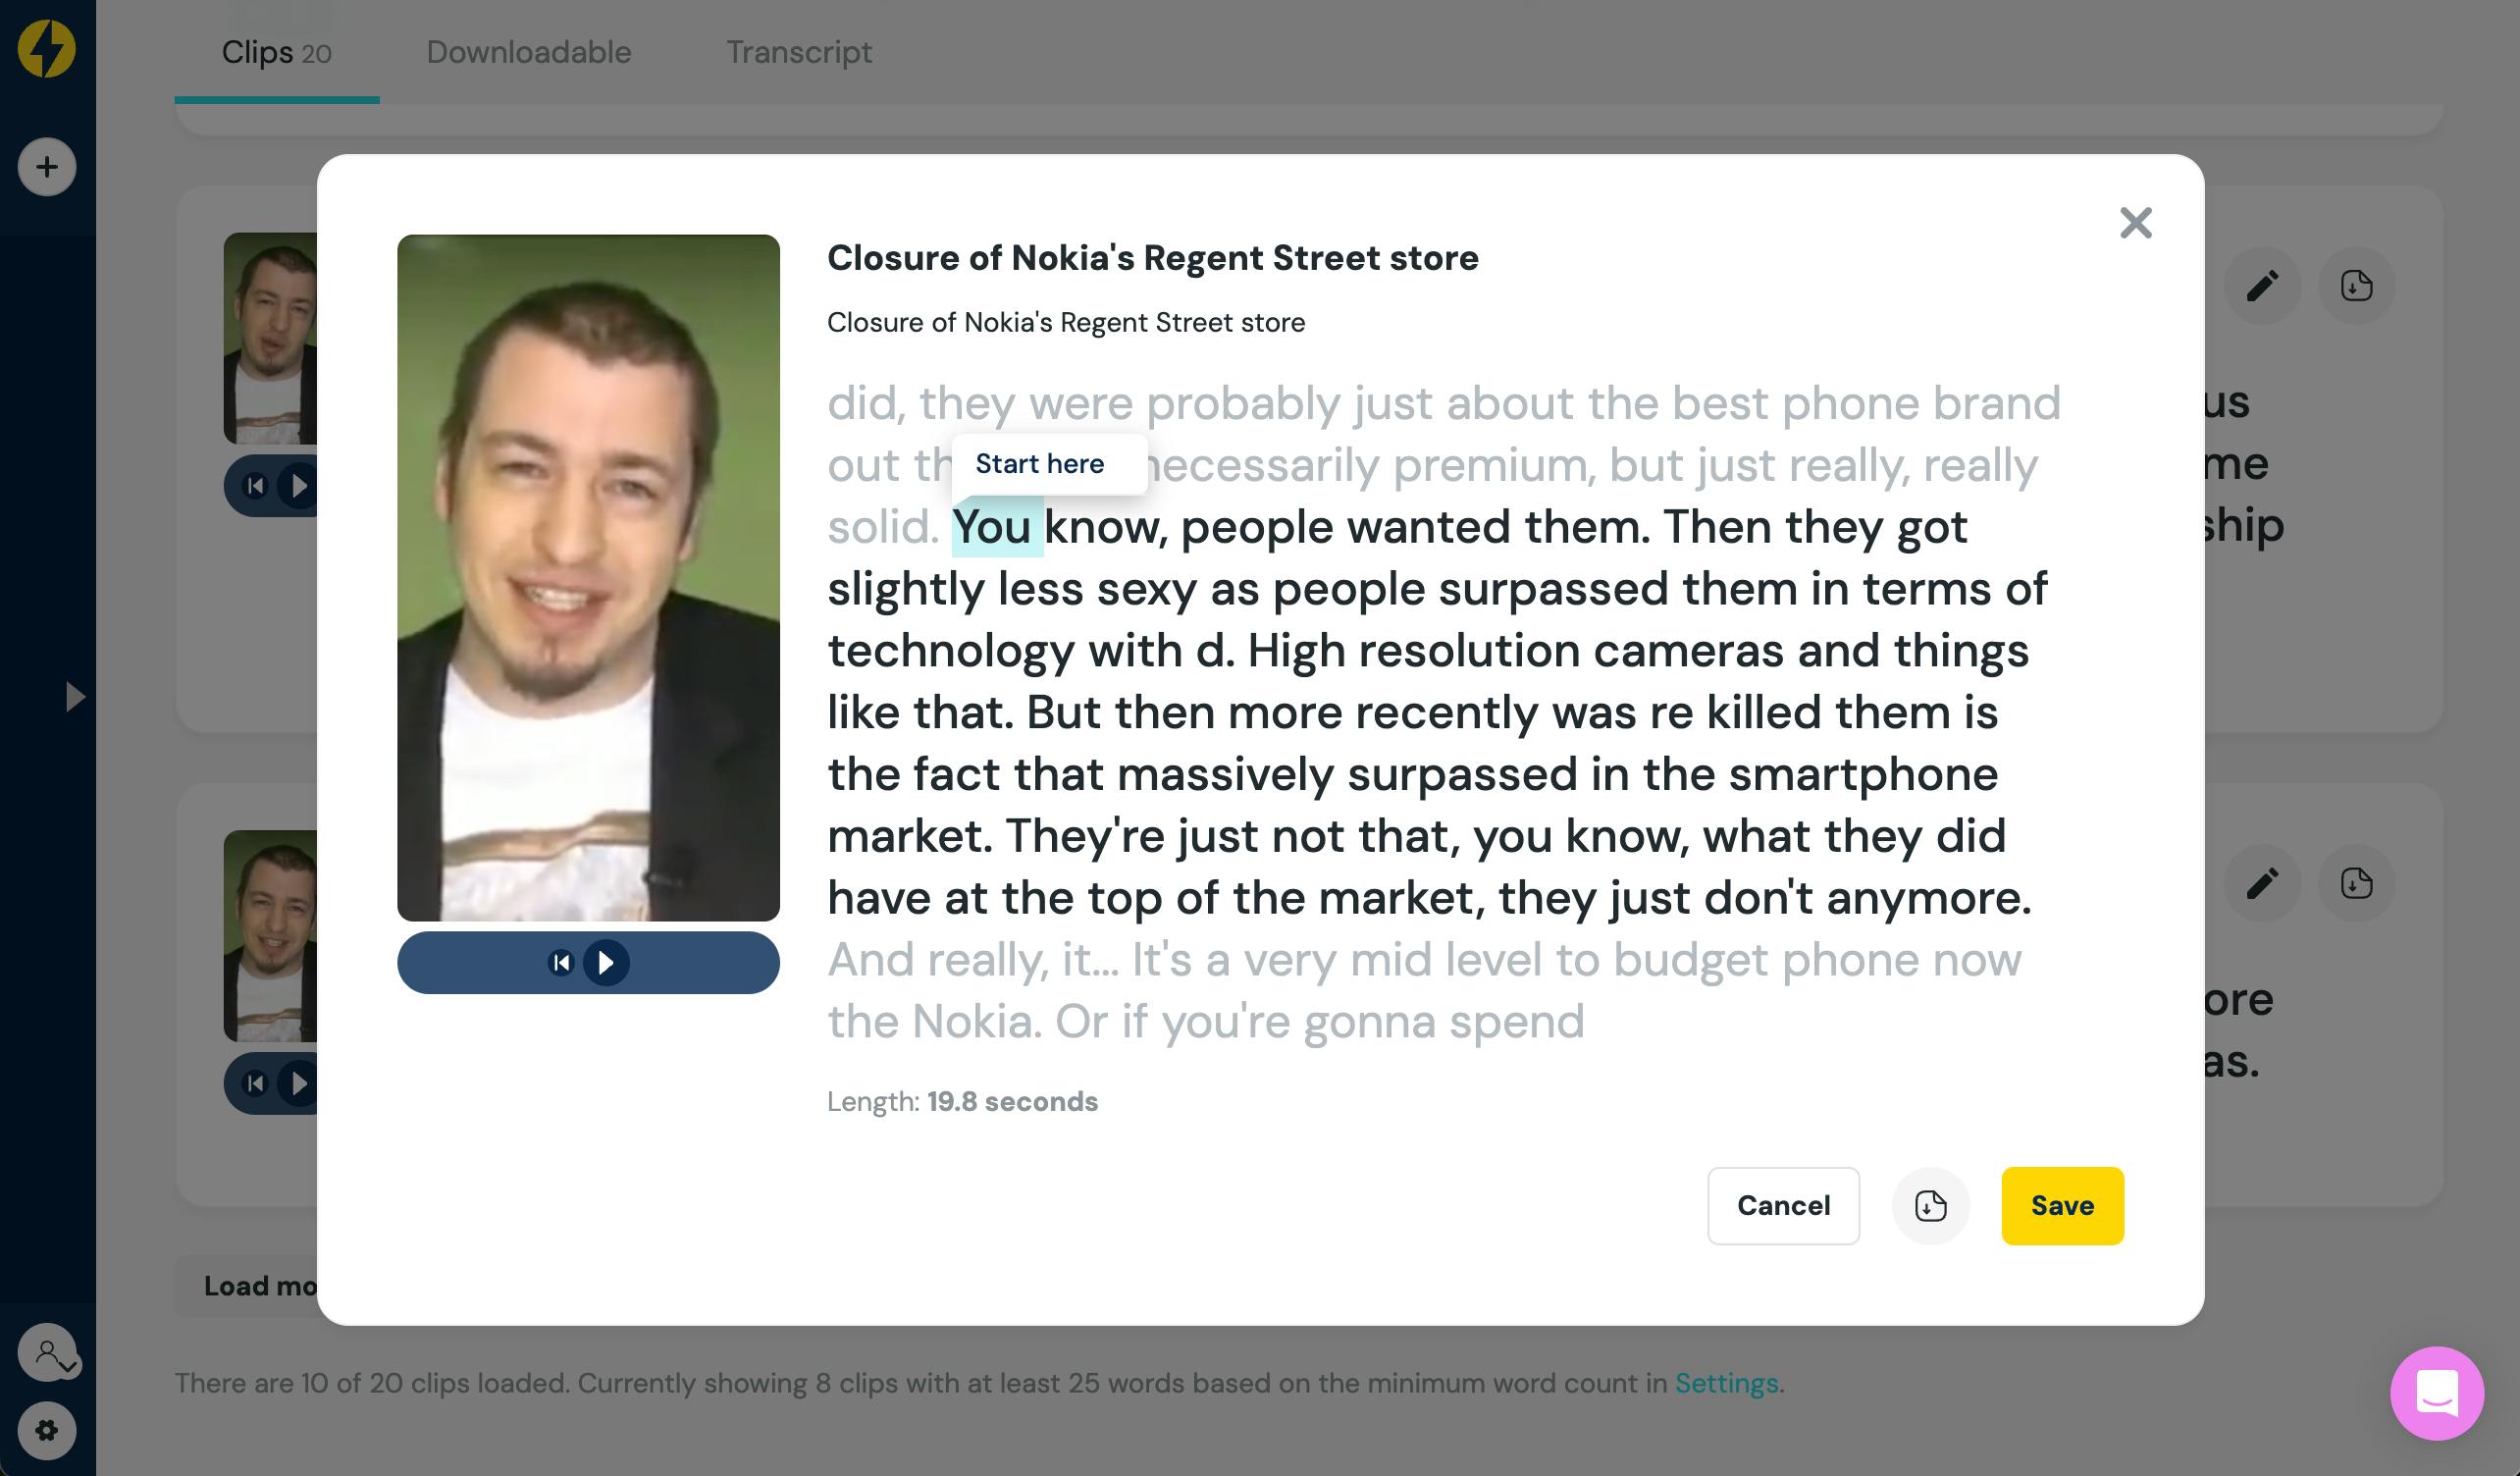Click the modal video preview

(x=588, y=577)
